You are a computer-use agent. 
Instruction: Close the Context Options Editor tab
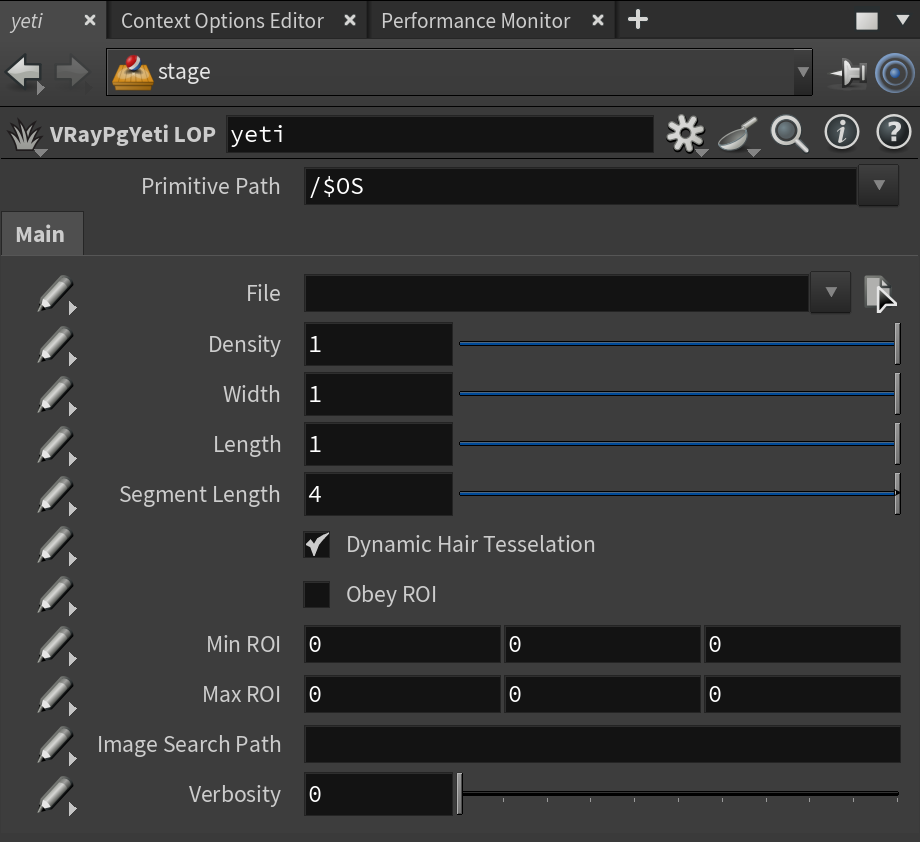click(350, 21)
